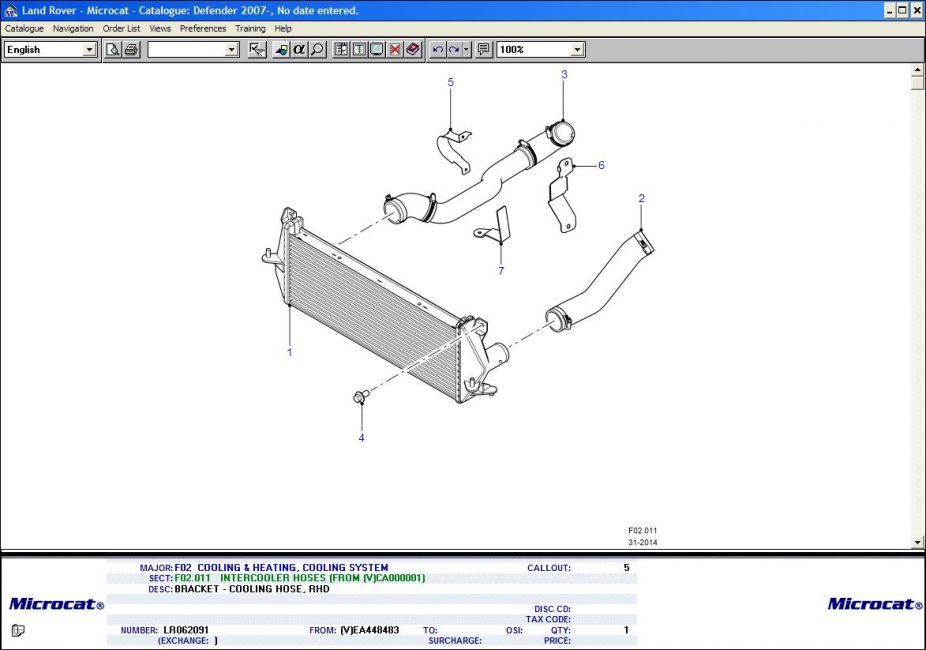This screenshot has height=650, width=926.
Task: Click the speech bubble comment icon
Action: click(x=483, y=50)
